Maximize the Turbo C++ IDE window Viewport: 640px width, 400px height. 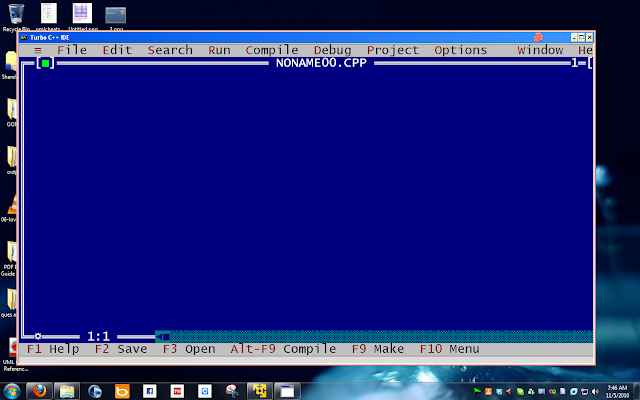(x=582, y=38)
